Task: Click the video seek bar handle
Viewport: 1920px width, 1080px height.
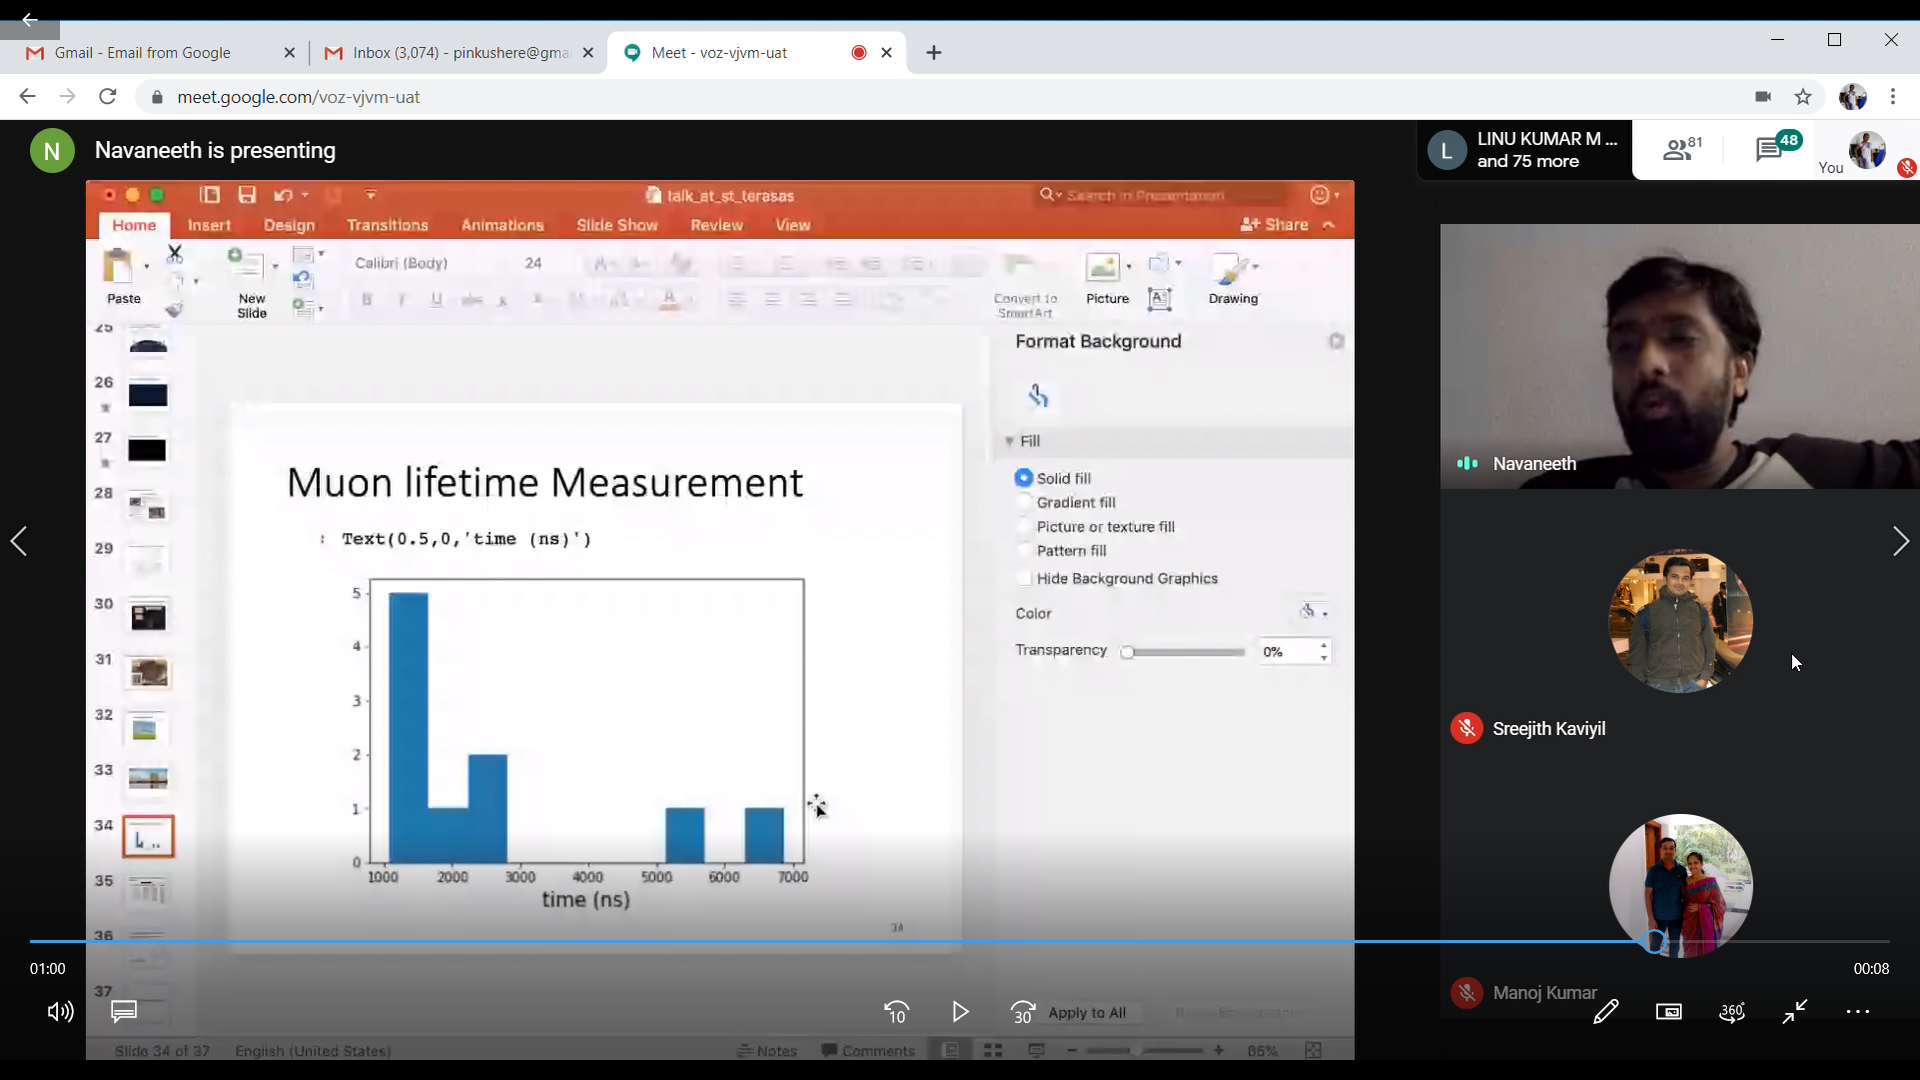Action: pyautogui.click(x=1655, y=941)
